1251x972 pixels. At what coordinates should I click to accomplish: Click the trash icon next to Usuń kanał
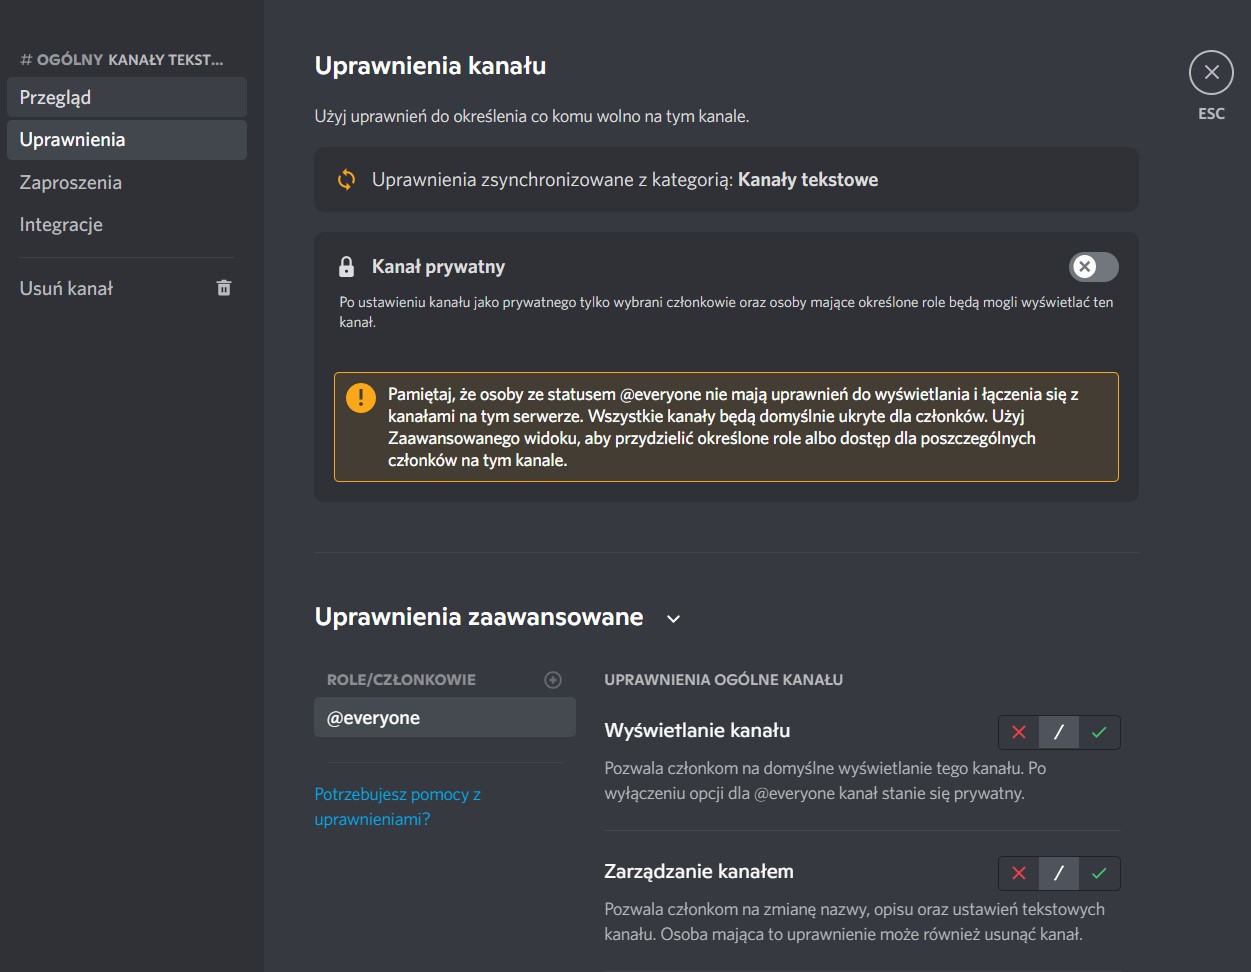click(224, 288)
